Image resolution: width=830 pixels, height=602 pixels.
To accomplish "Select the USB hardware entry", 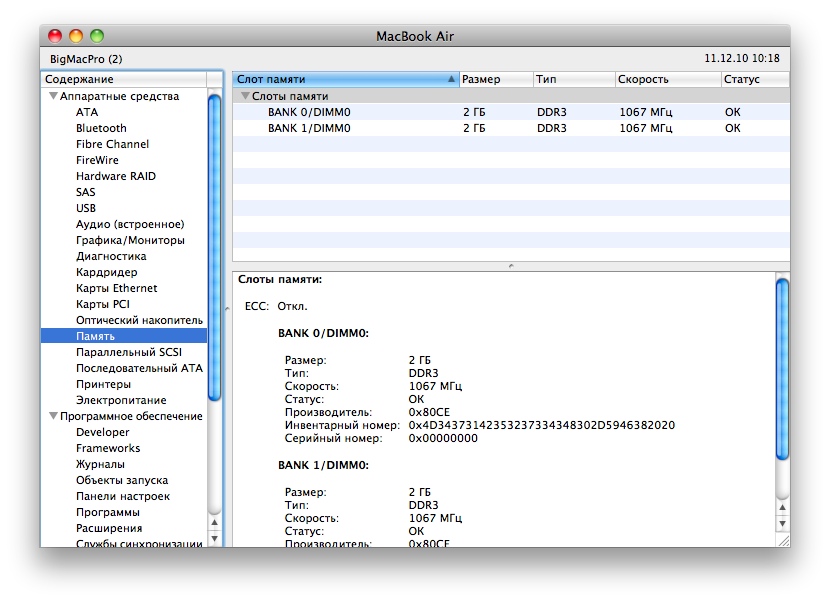I will tap(86, 209).
